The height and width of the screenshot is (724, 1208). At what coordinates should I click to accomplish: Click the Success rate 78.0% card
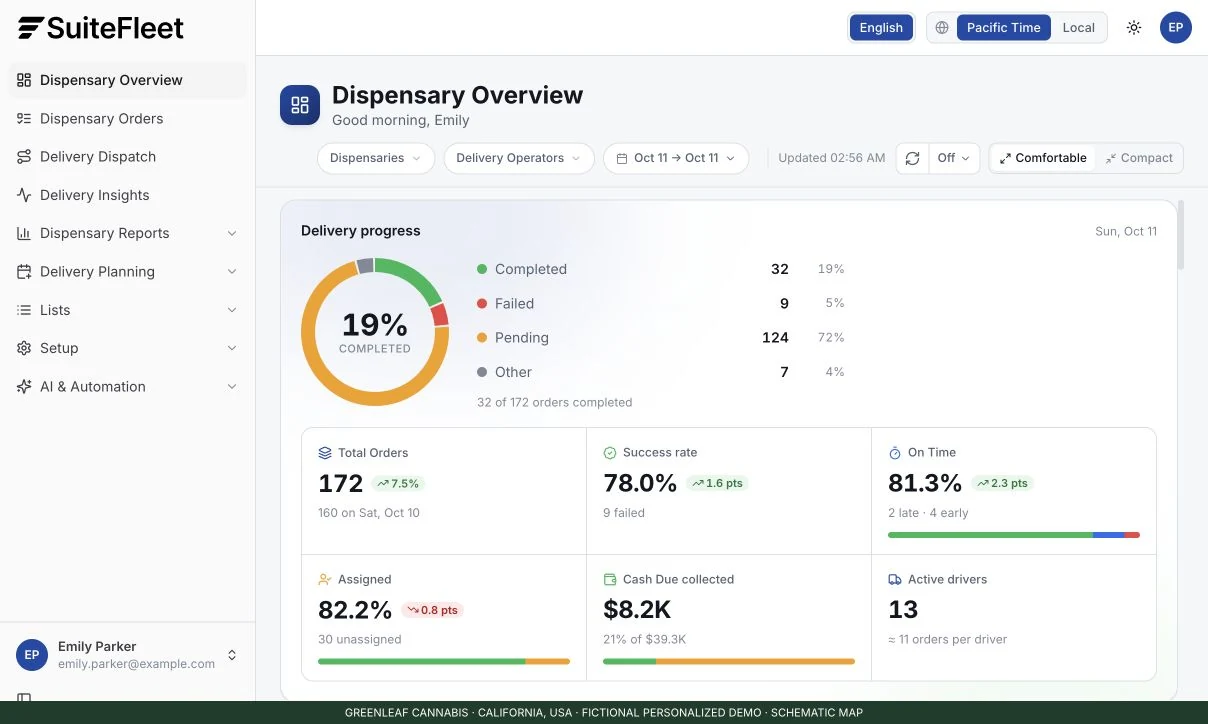coord(729,491)
